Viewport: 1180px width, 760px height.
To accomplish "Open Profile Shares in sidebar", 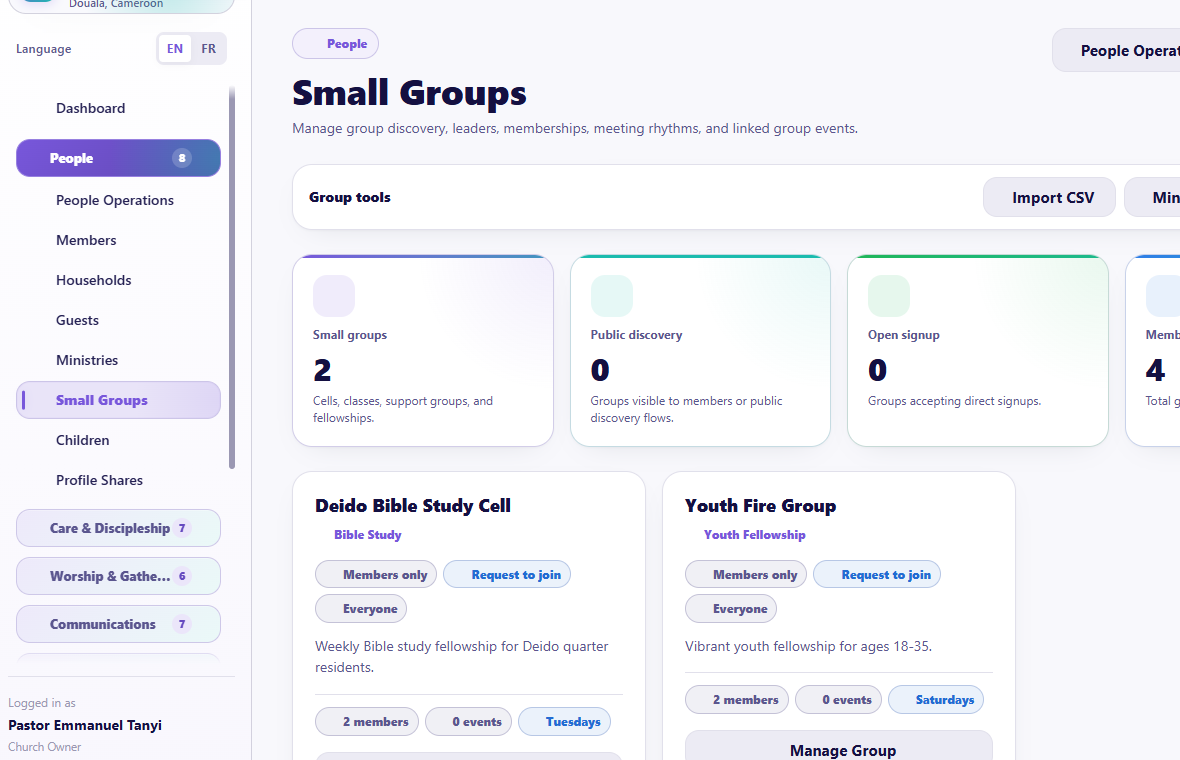I will click(118, 480).
